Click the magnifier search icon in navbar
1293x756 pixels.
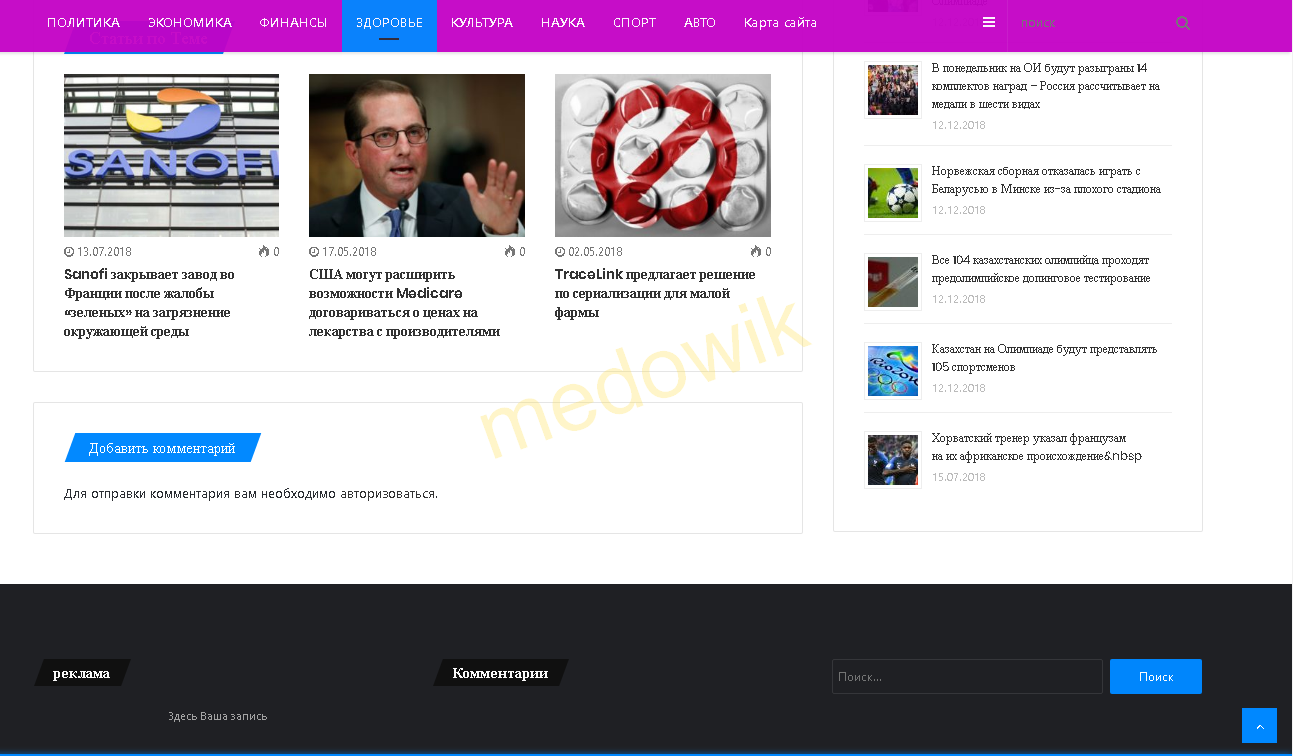[x=1183, y=23]
